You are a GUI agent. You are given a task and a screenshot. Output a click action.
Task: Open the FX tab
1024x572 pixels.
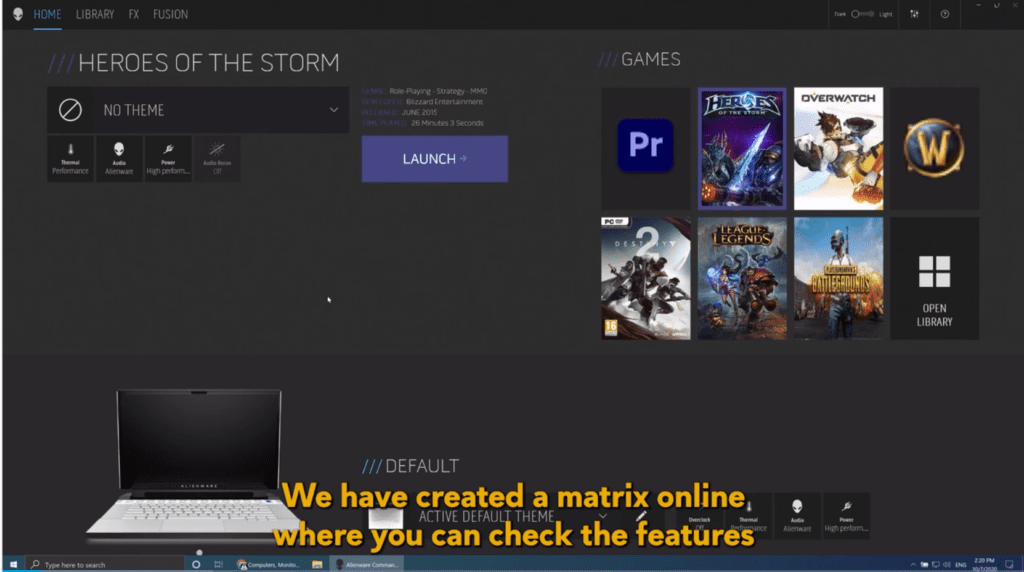tap(133, 14)
